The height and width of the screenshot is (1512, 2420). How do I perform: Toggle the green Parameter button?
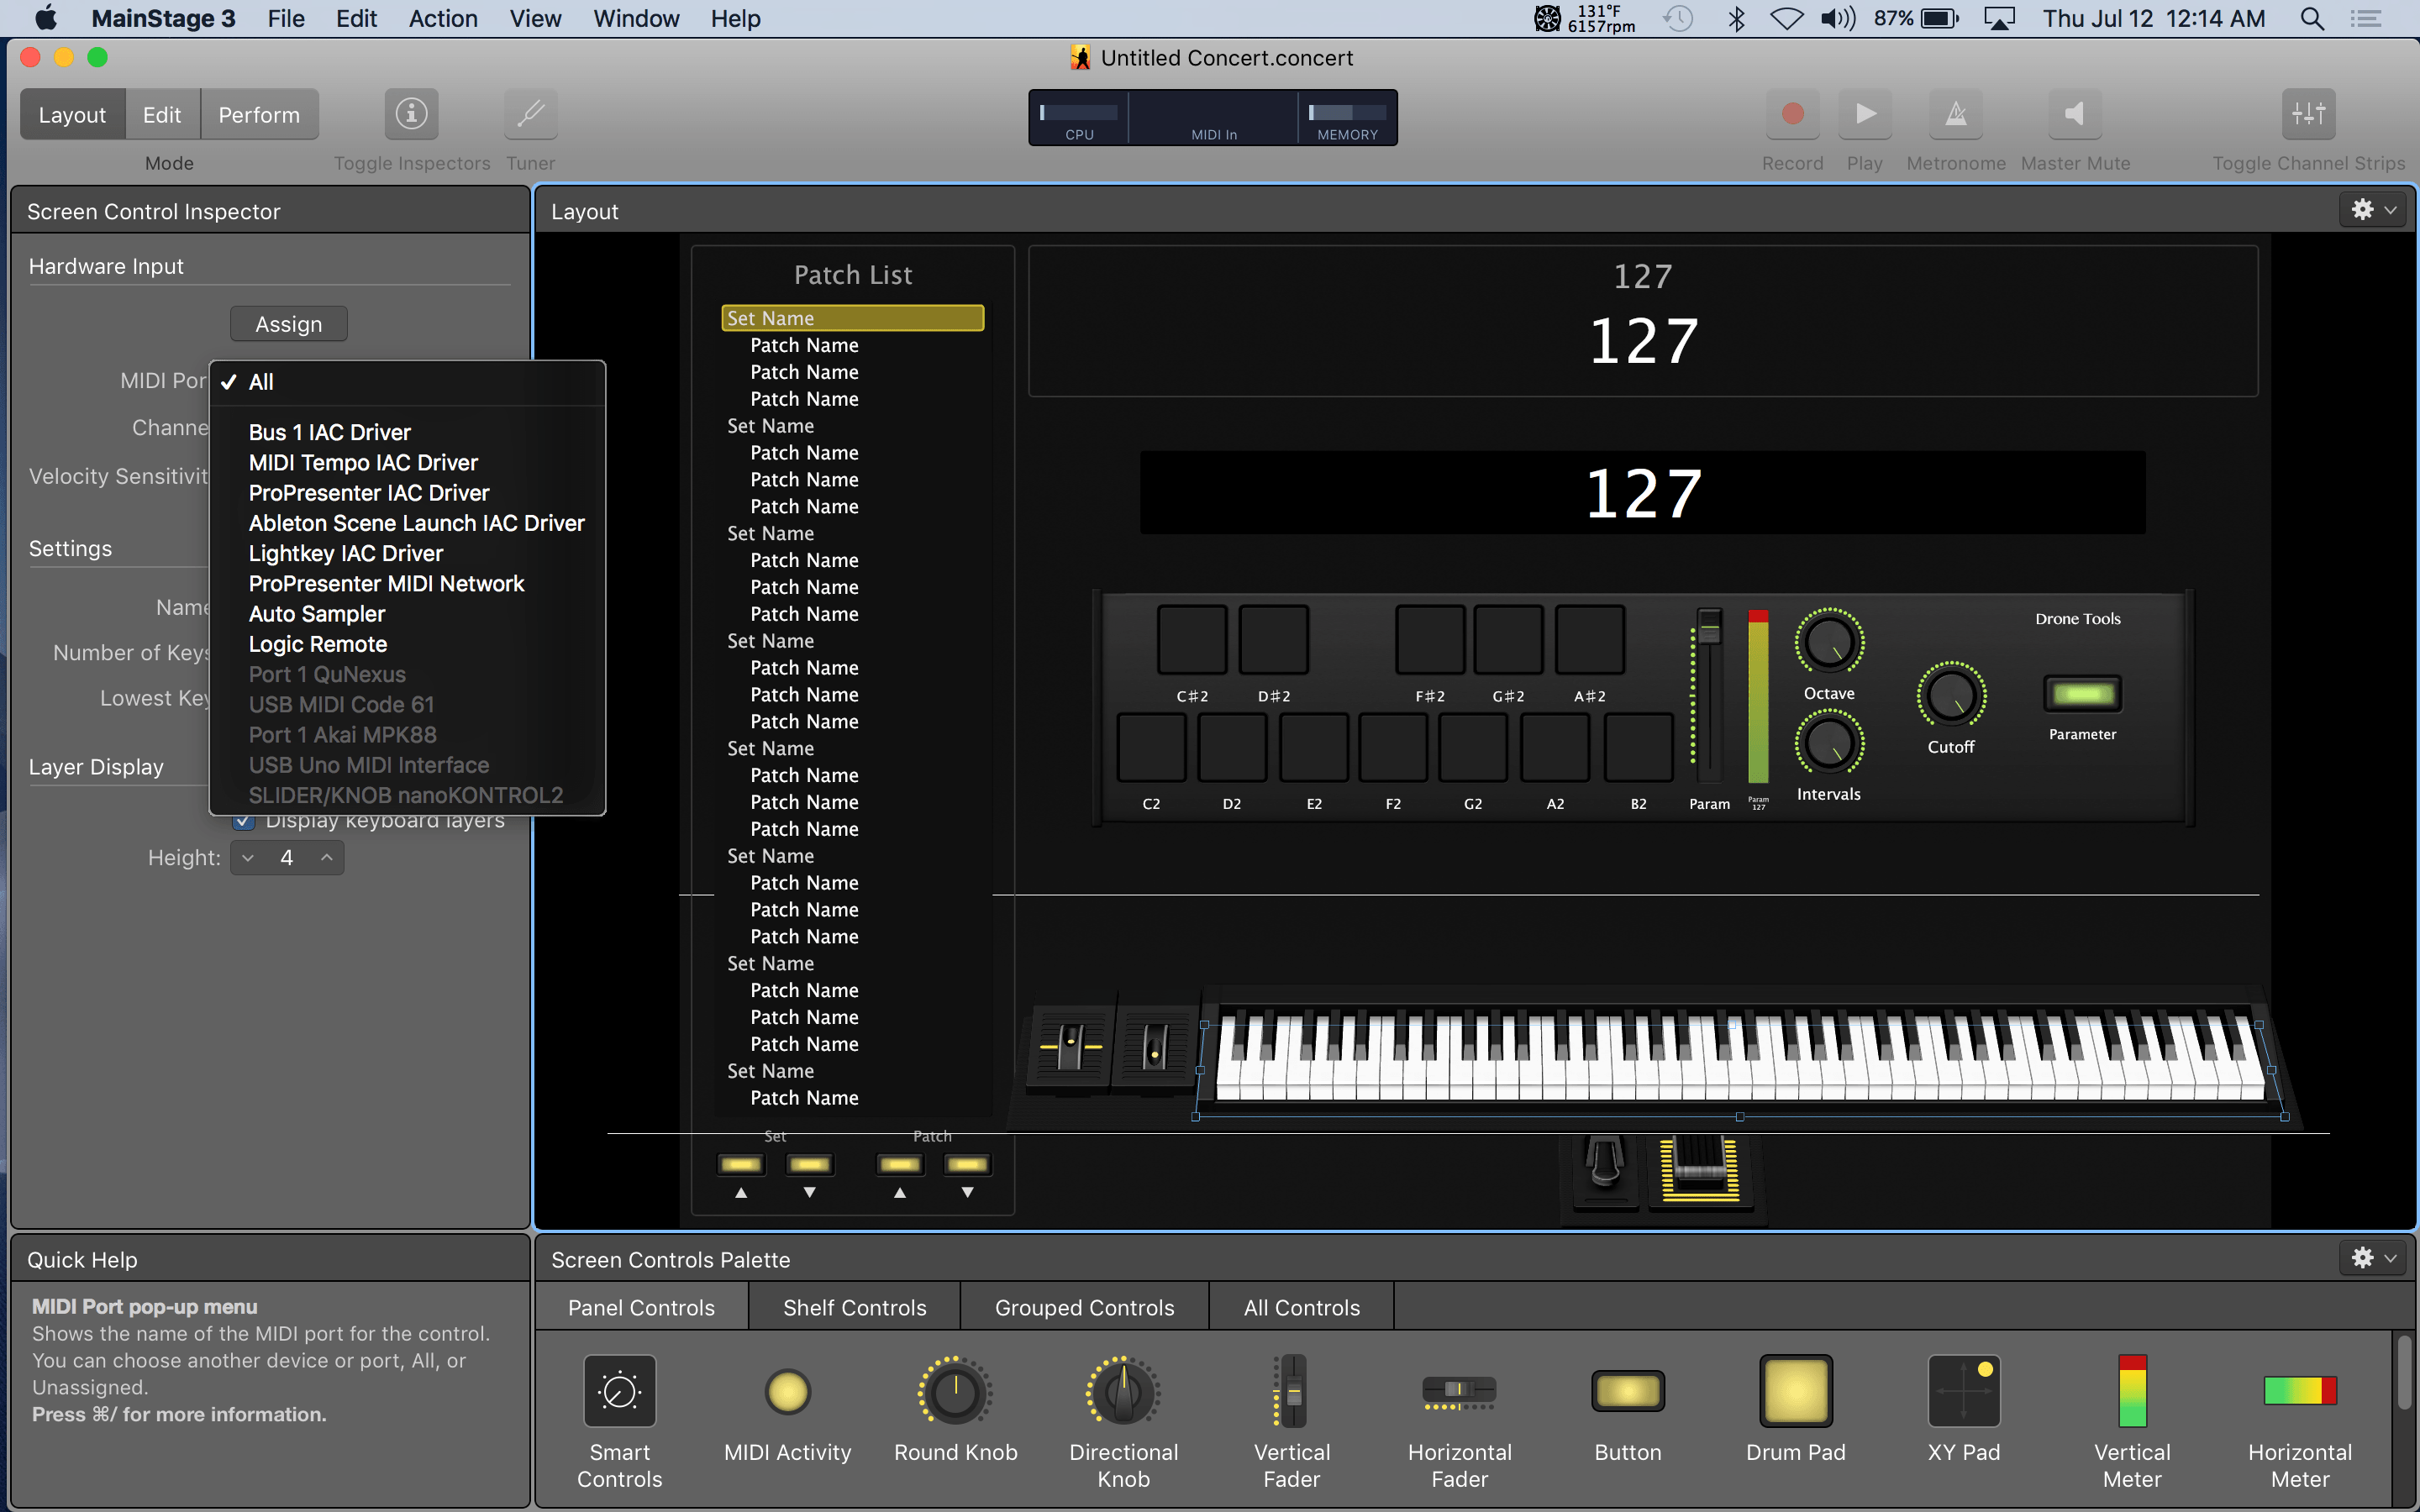tap(2082, 693)
